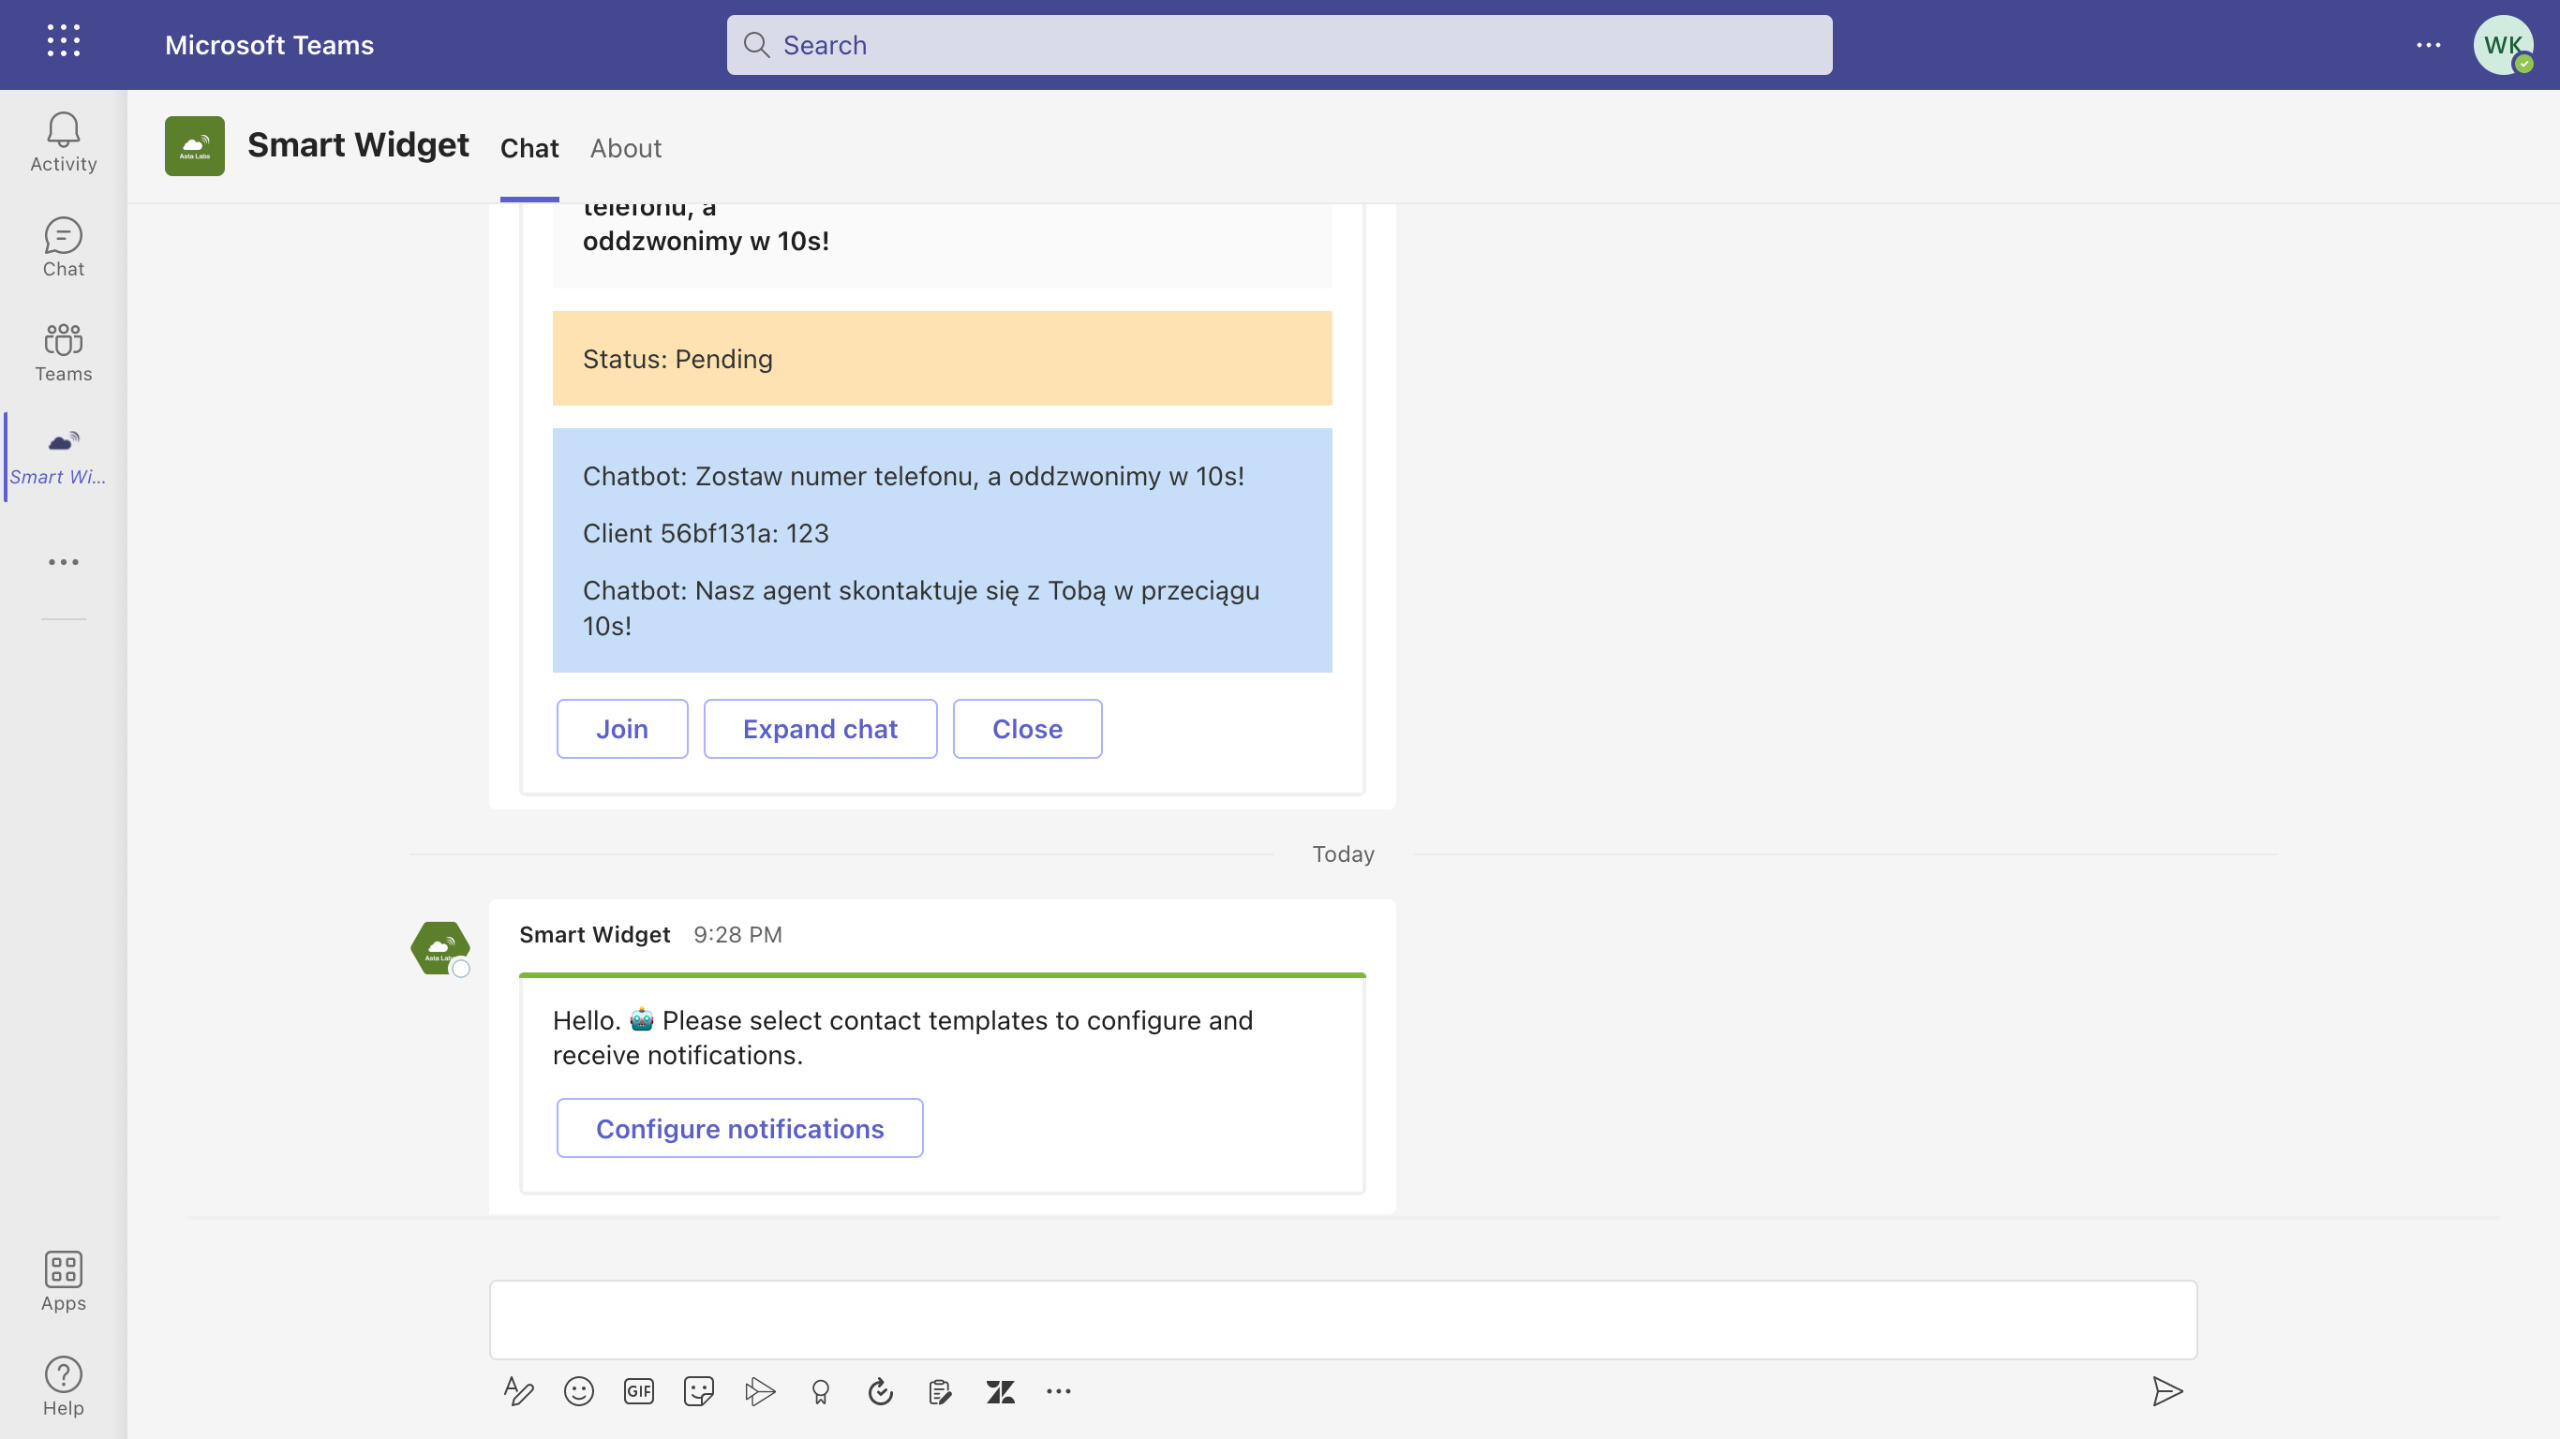Click the Smart Widget message avatar
Viewport: 2560px width, 1439px height.
[x=440, y=948]
